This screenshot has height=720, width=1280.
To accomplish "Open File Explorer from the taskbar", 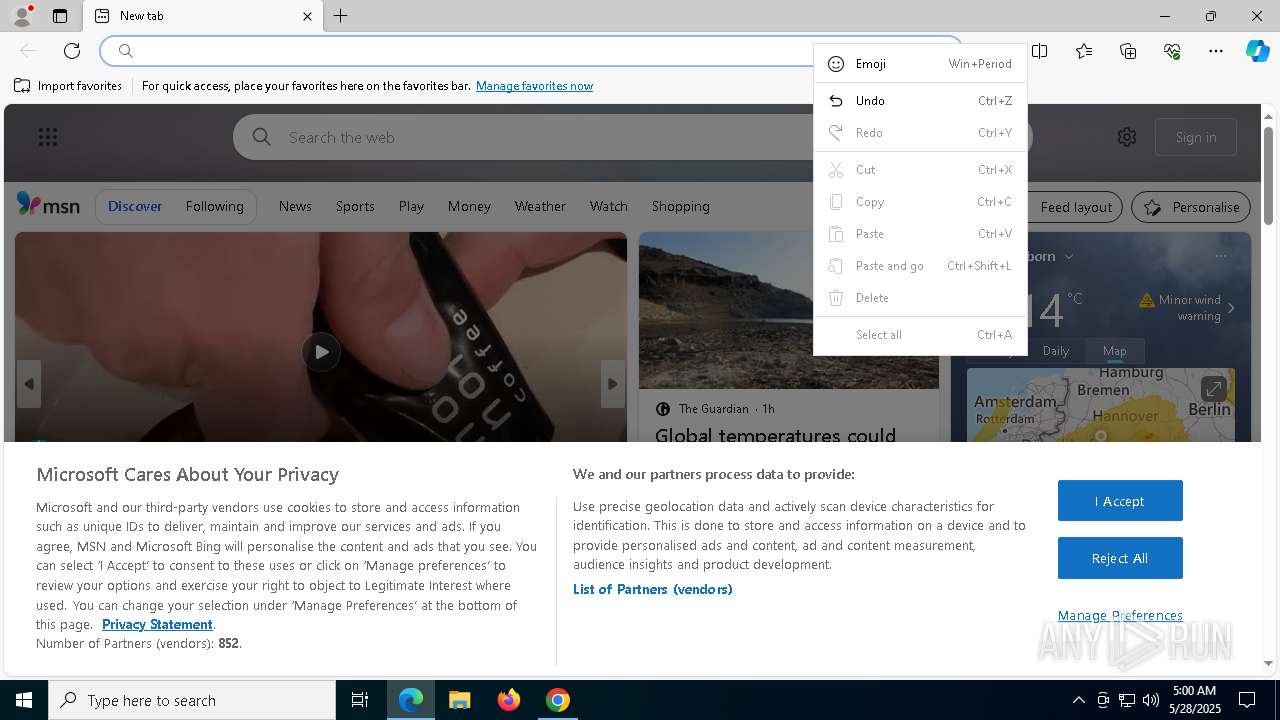I will (460, 700).
